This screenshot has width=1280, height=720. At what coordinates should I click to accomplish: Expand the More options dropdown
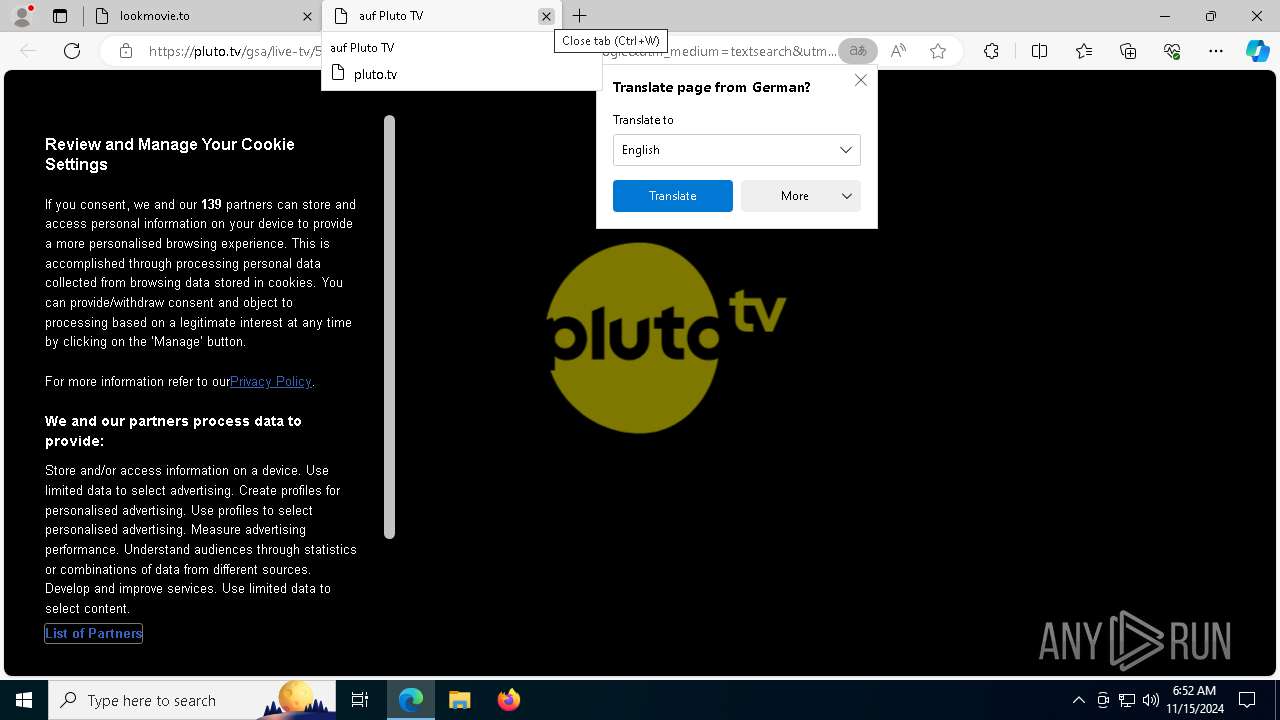801,196
